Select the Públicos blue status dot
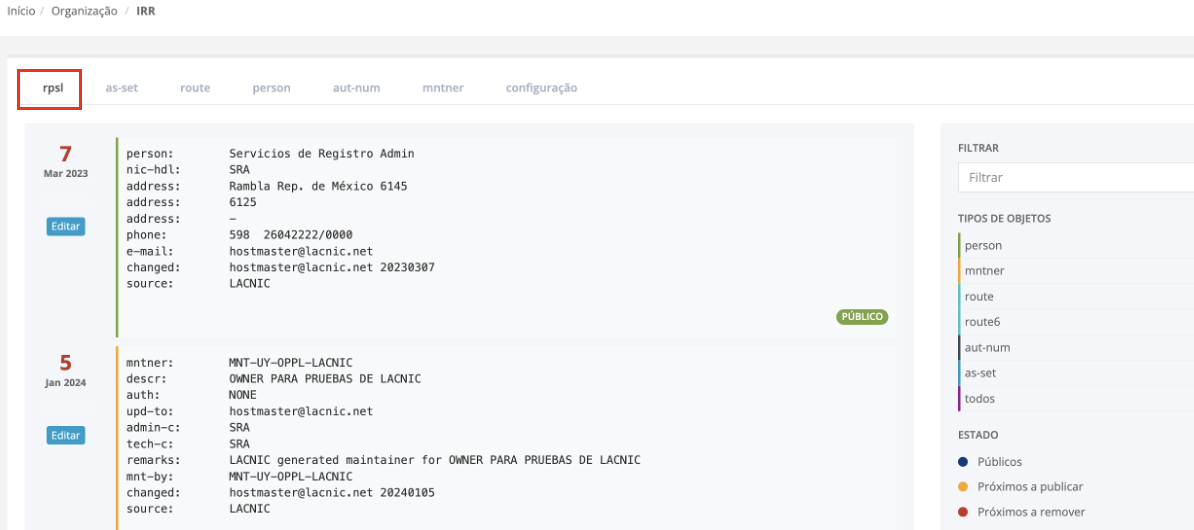1194x530 pixels. pos(963,462)
